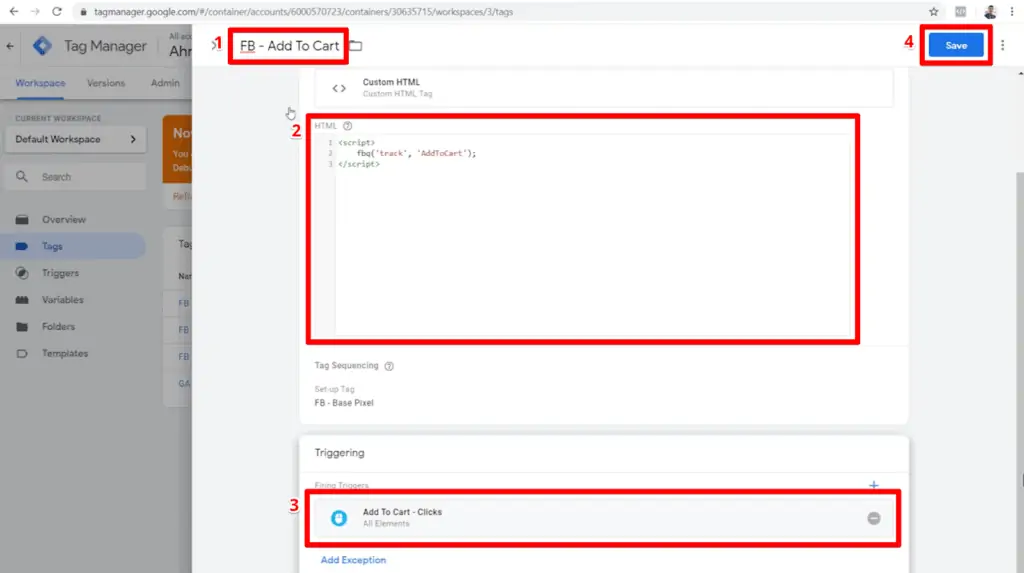Click the folder icon next to tag name
The width and height of the screenshot is (1024, 573).
tap(356, 46)
